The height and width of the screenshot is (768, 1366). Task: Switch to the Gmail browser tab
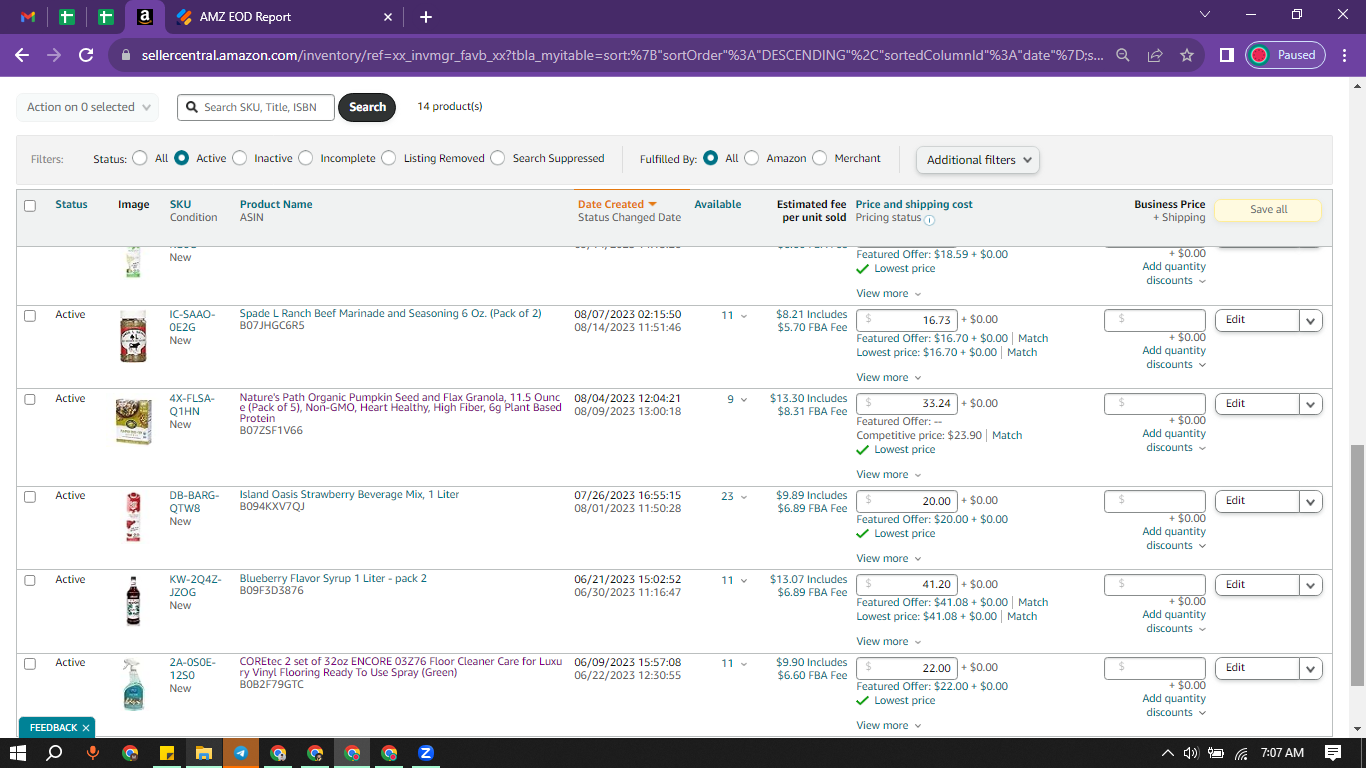(x=28, y=17)
